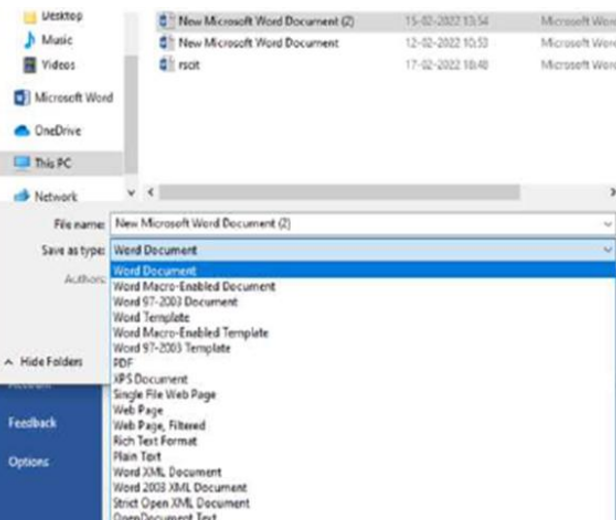Screen dimensions: 616x531
Task: Open the File name dropdown arrow
Action: point(607,225)
